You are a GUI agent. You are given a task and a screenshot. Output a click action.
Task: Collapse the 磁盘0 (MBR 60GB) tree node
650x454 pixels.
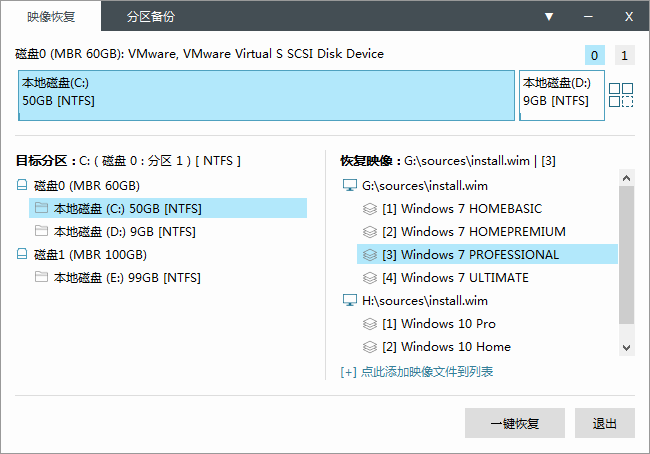[22, 185]
